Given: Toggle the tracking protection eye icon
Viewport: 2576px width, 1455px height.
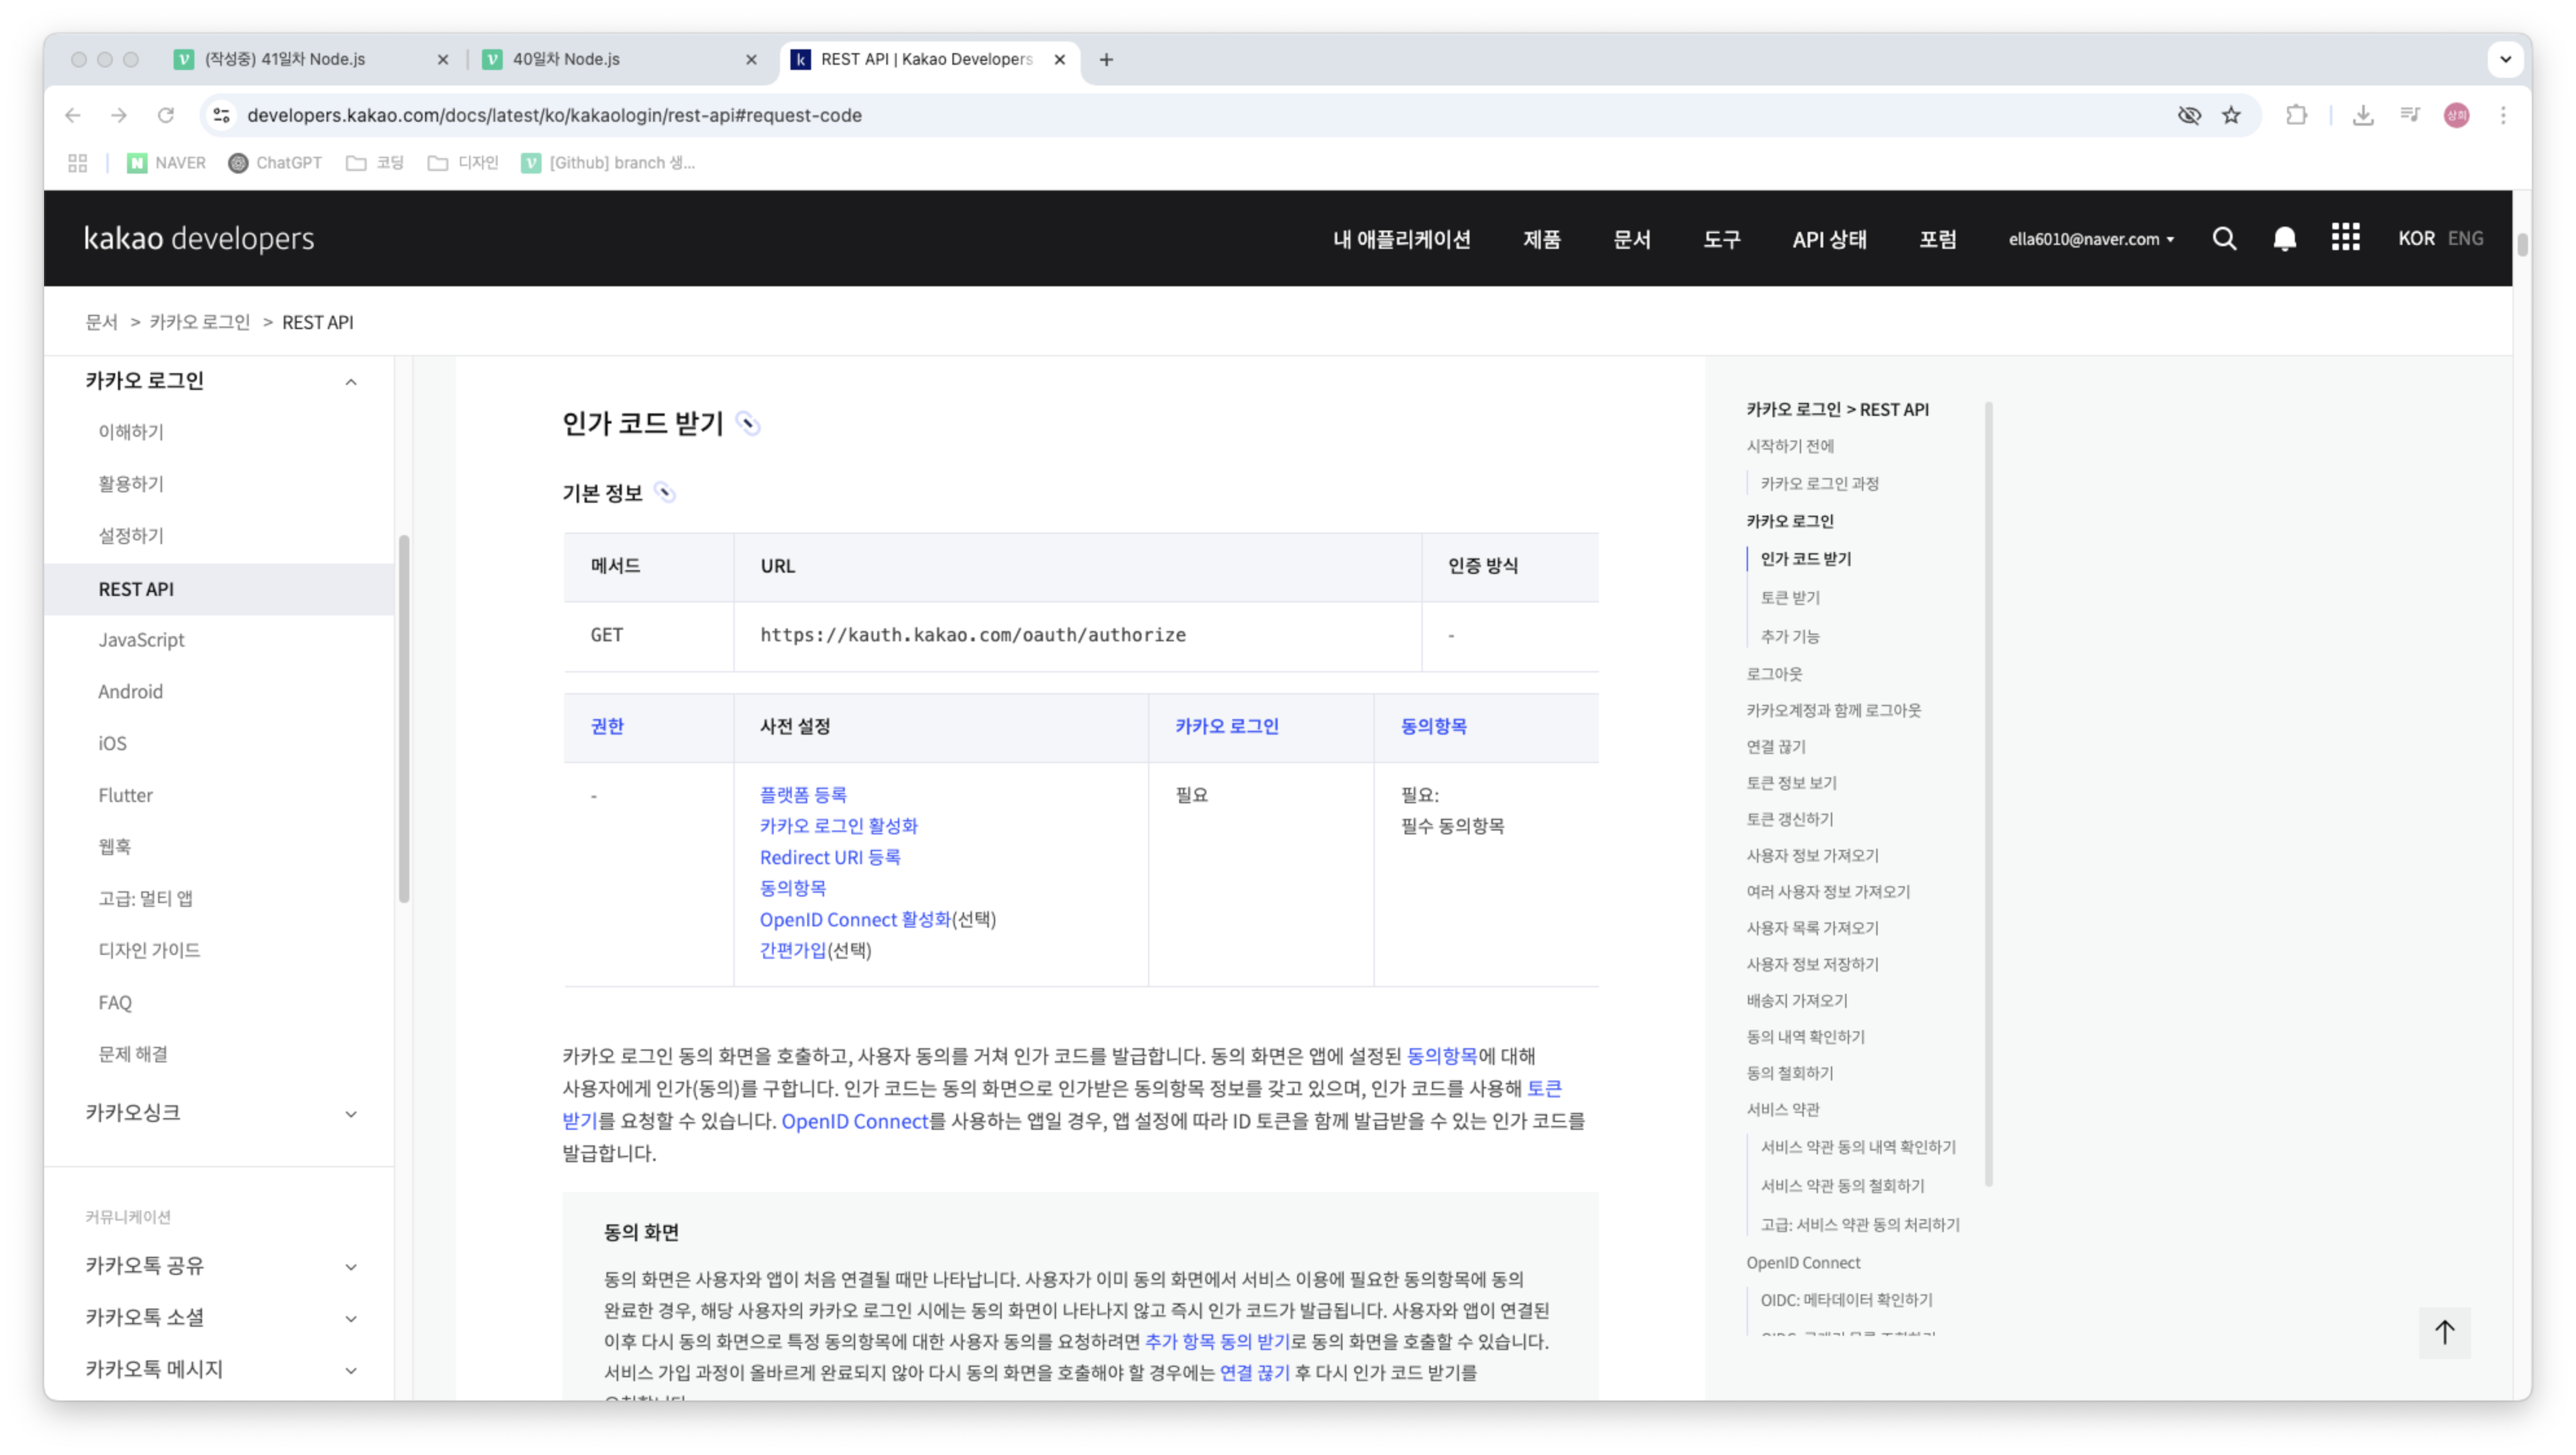Looking at the screenshot, I should coord(2189,115).
